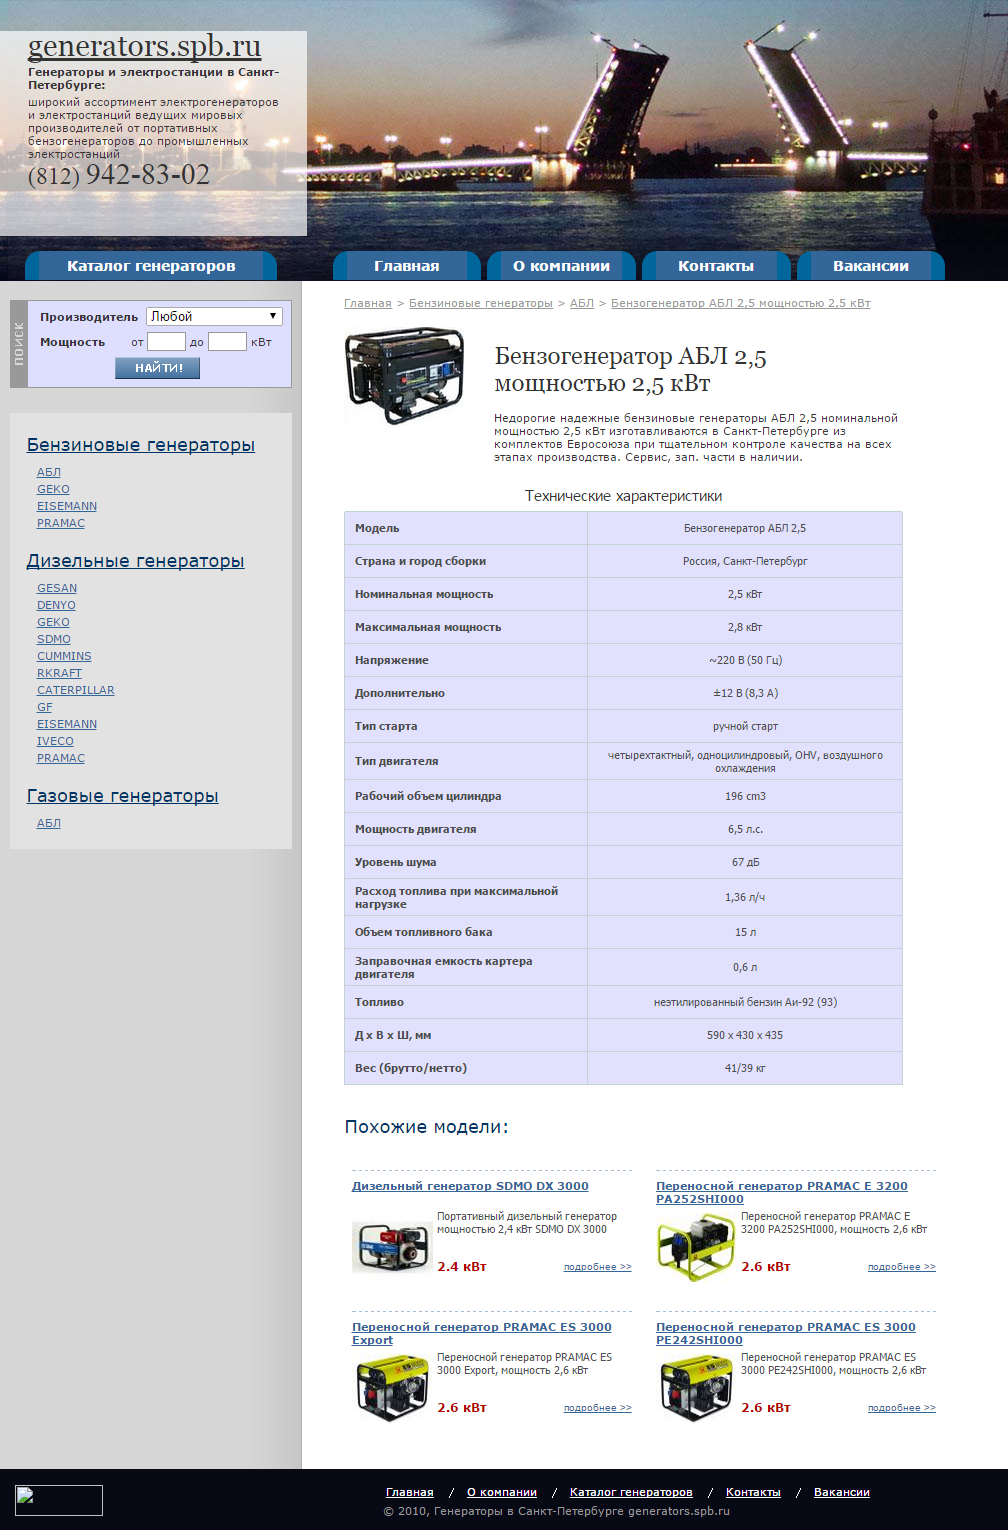Click the phone number (812) 942-83-02

[119, 175]
